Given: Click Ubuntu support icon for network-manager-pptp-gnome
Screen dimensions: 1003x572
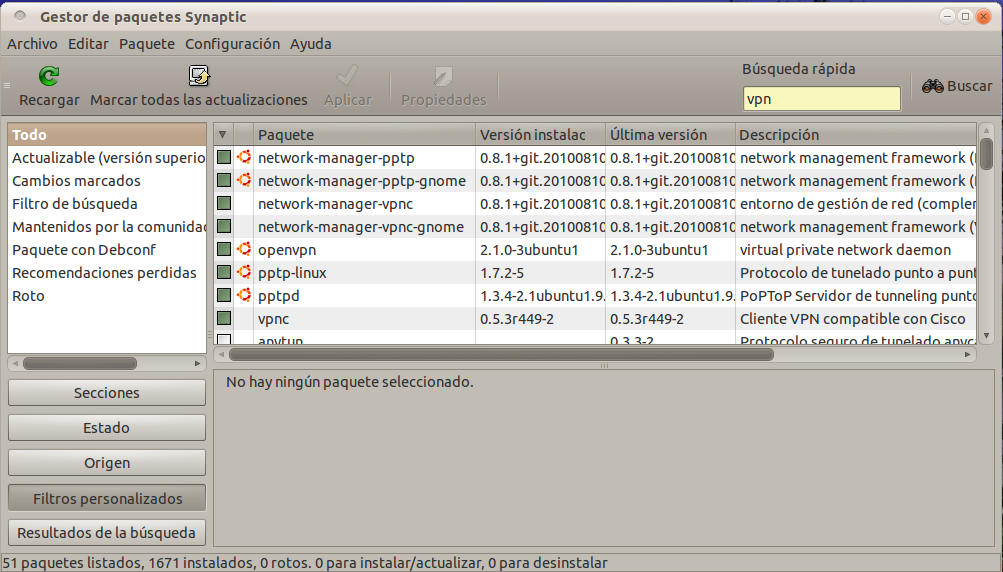Looking at the screenshot, I should [x=244, y=180].
